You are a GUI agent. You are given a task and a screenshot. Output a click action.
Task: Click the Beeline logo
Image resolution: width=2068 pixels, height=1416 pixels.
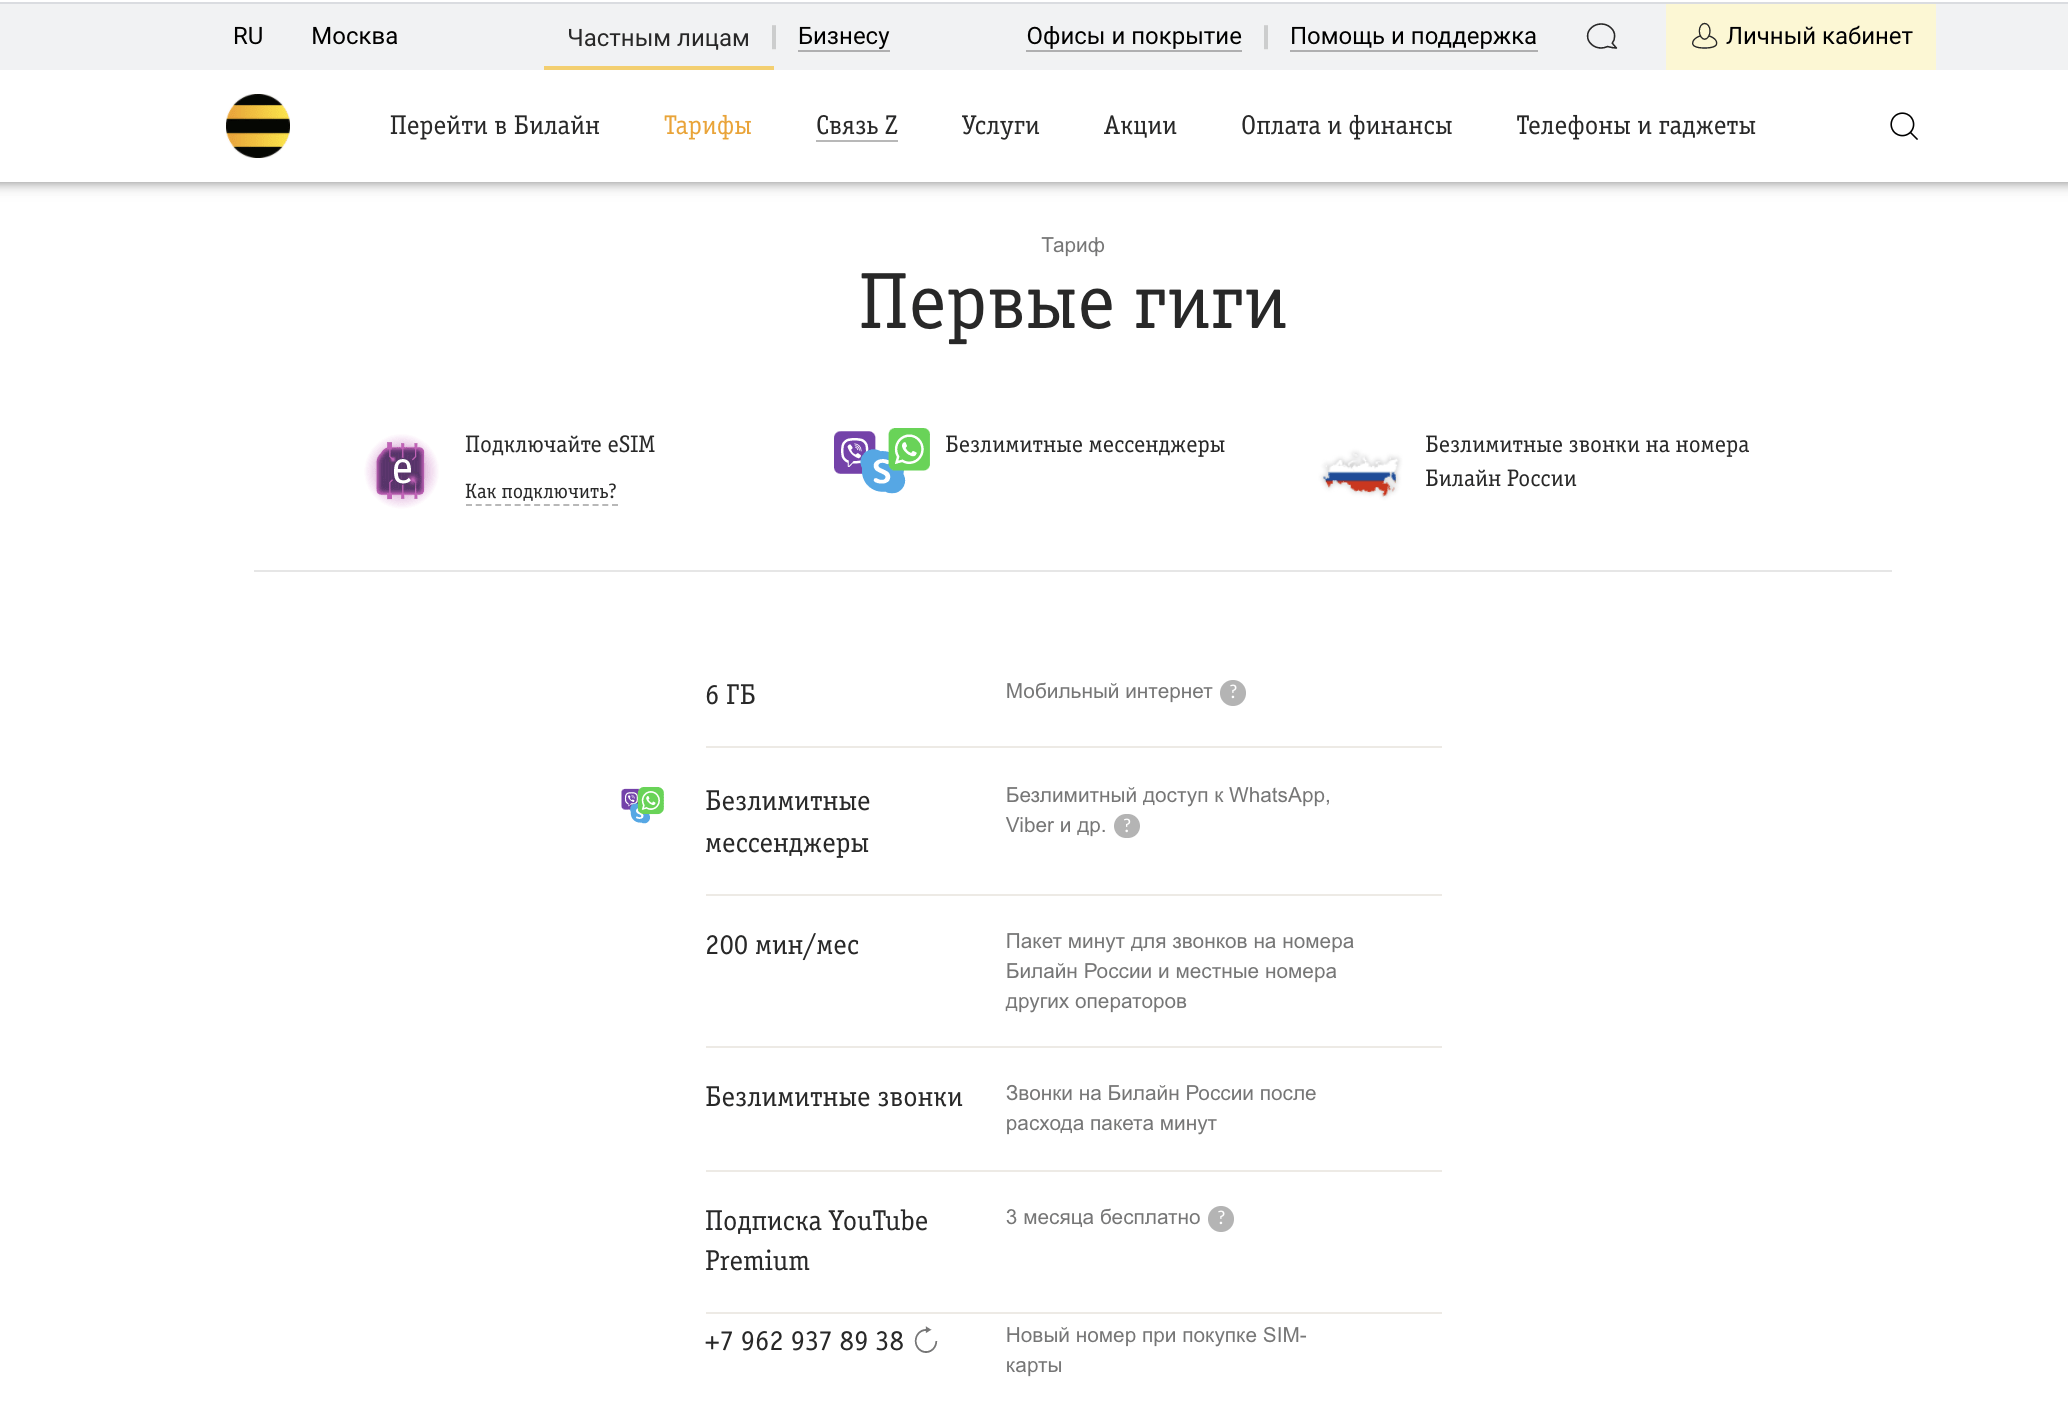(258, 126)
